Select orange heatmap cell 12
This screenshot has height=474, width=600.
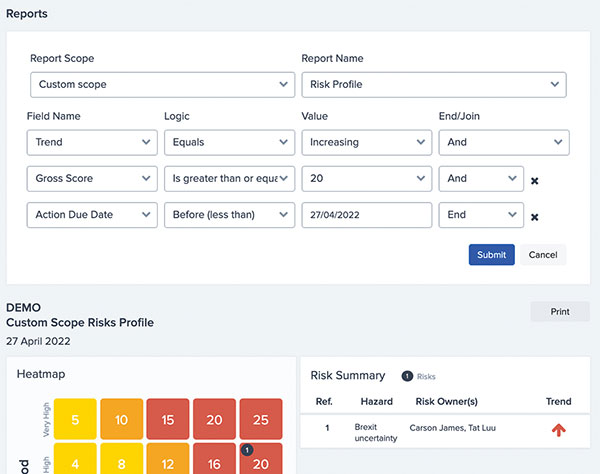point(168,459)
